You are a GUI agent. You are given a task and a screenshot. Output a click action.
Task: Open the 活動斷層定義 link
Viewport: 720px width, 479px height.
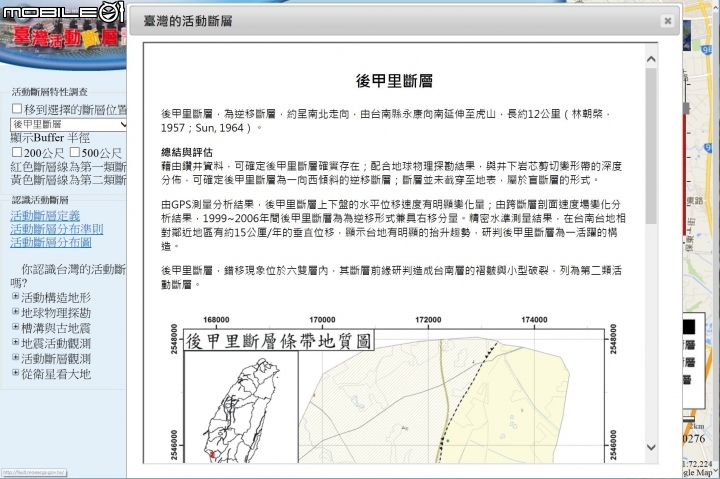45,215
